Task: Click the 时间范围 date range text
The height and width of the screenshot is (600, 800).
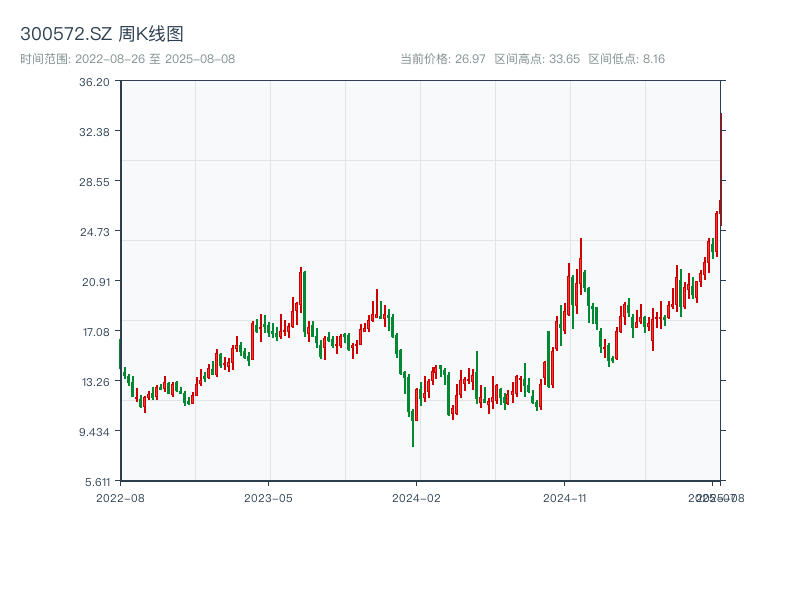Action: pos(128,59)
